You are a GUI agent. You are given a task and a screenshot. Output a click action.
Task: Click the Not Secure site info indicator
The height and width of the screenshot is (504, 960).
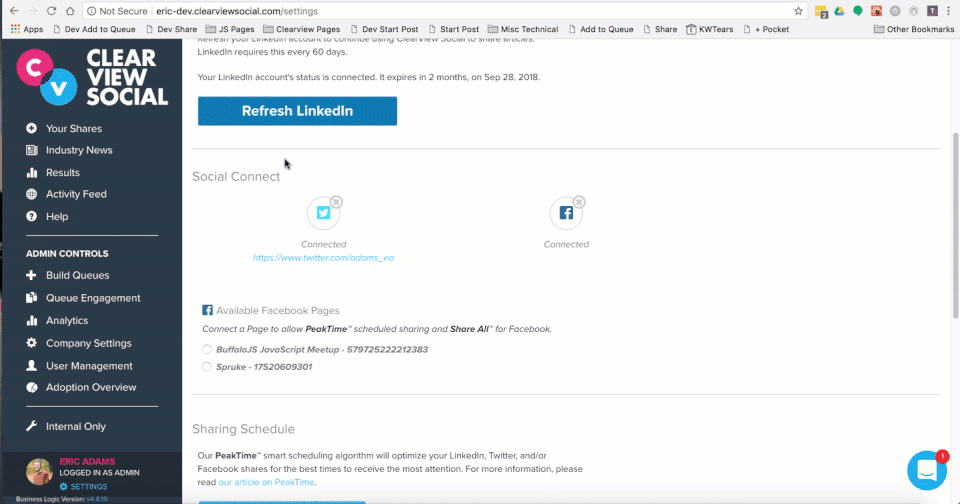pos(117,11)
